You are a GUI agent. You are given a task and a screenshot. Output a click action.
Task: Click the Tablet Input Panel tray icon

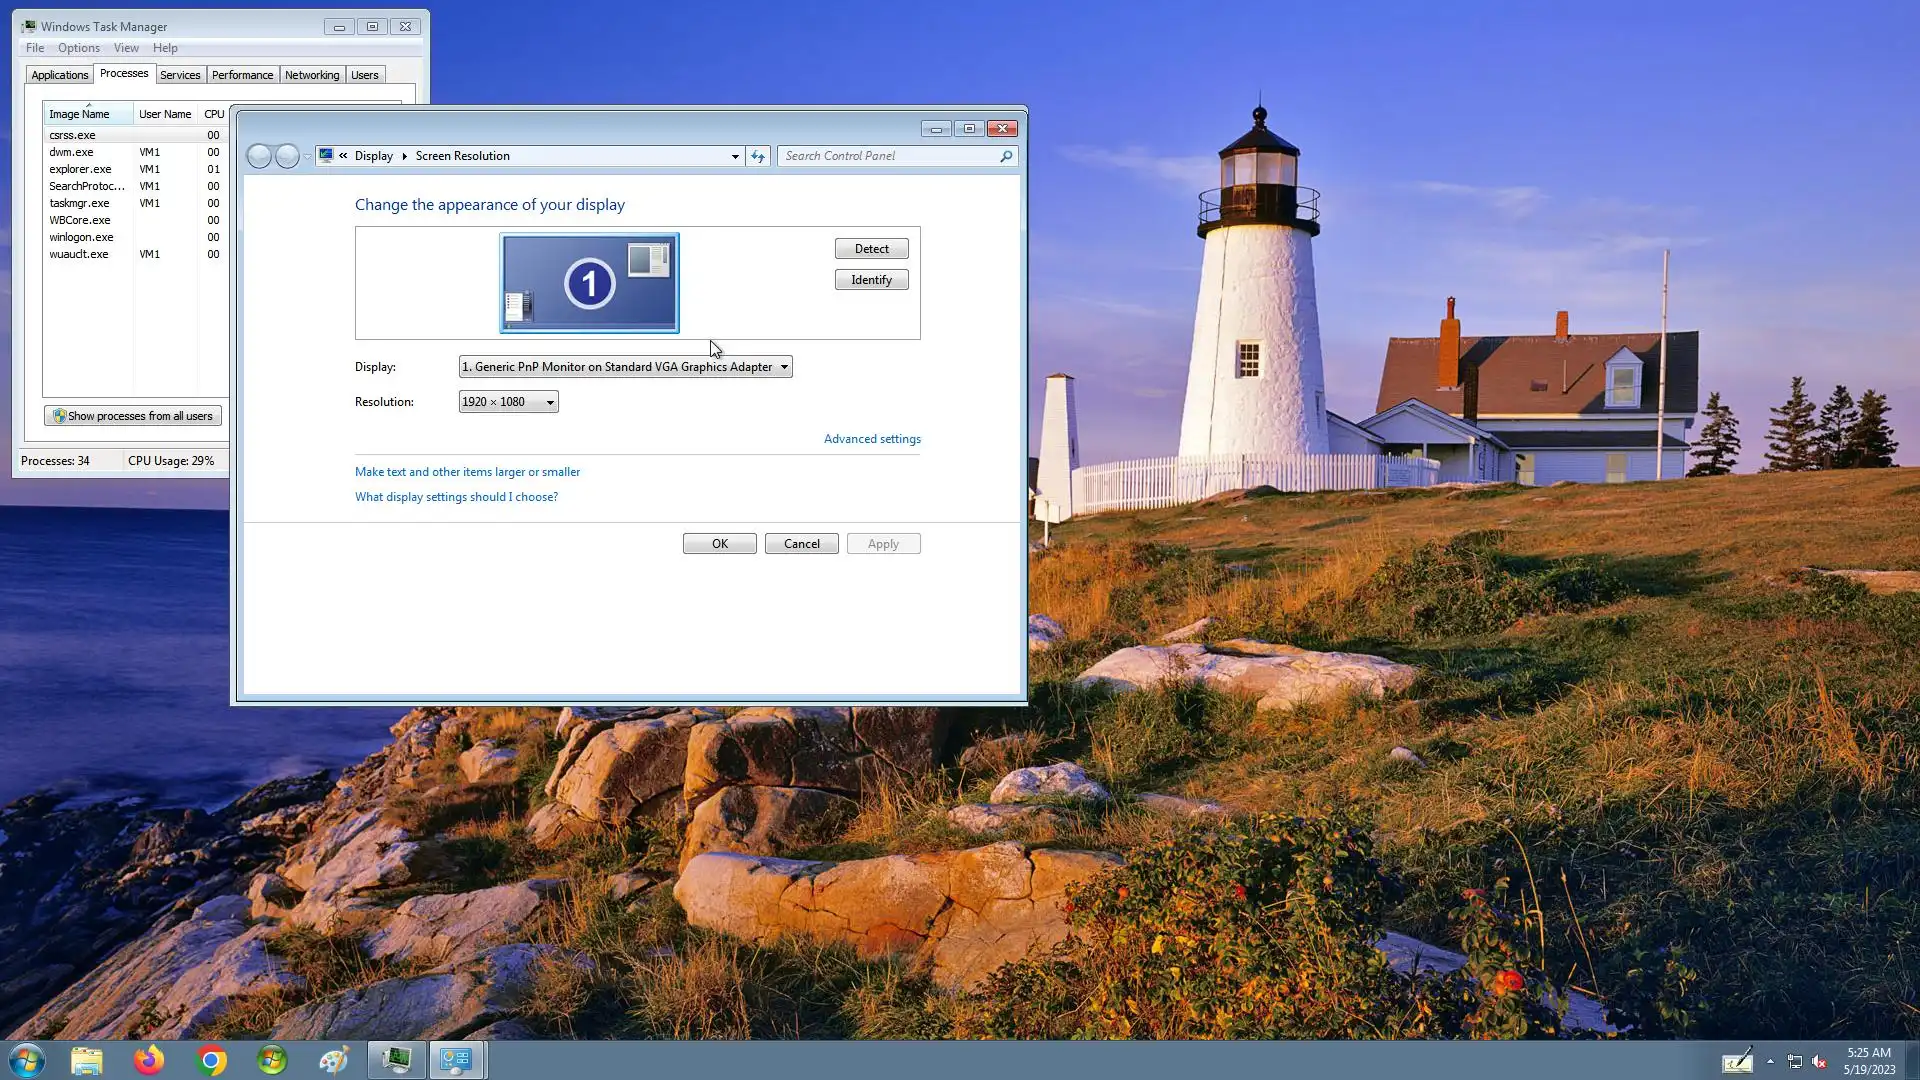pyautogui.click(x=1737, y=1061)
